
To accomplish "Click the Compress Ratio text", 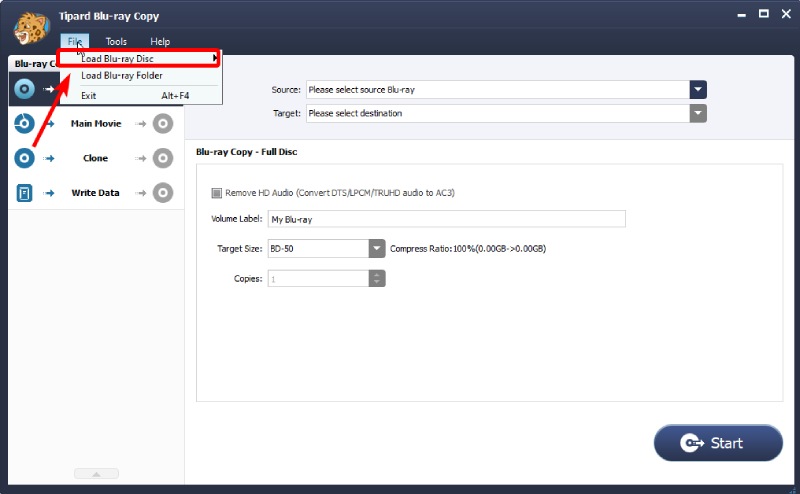I will coord(468,249).
